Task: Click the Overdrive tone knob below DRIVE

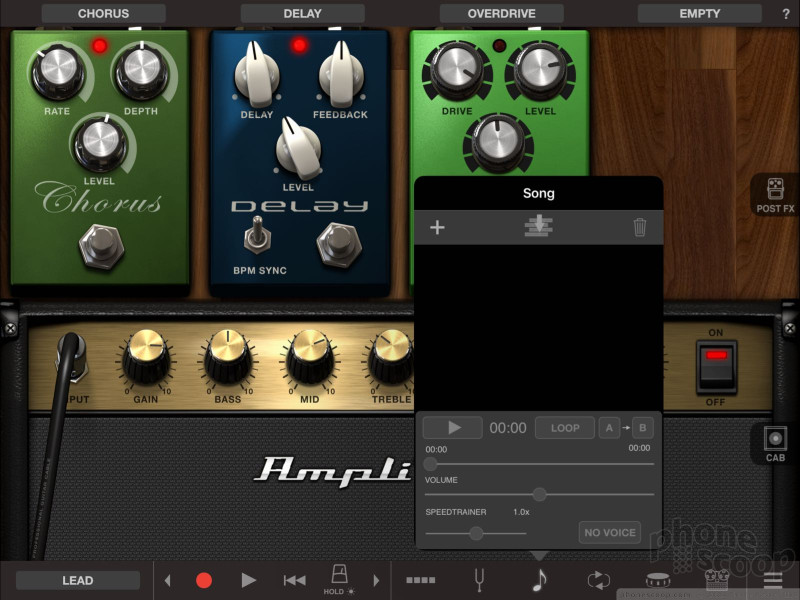Action: pos(498,142)
